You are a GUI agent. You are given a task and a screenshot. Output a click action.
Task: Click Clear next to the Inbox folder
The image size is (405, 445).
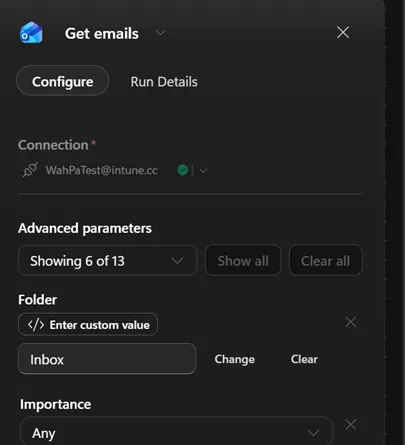304,359
